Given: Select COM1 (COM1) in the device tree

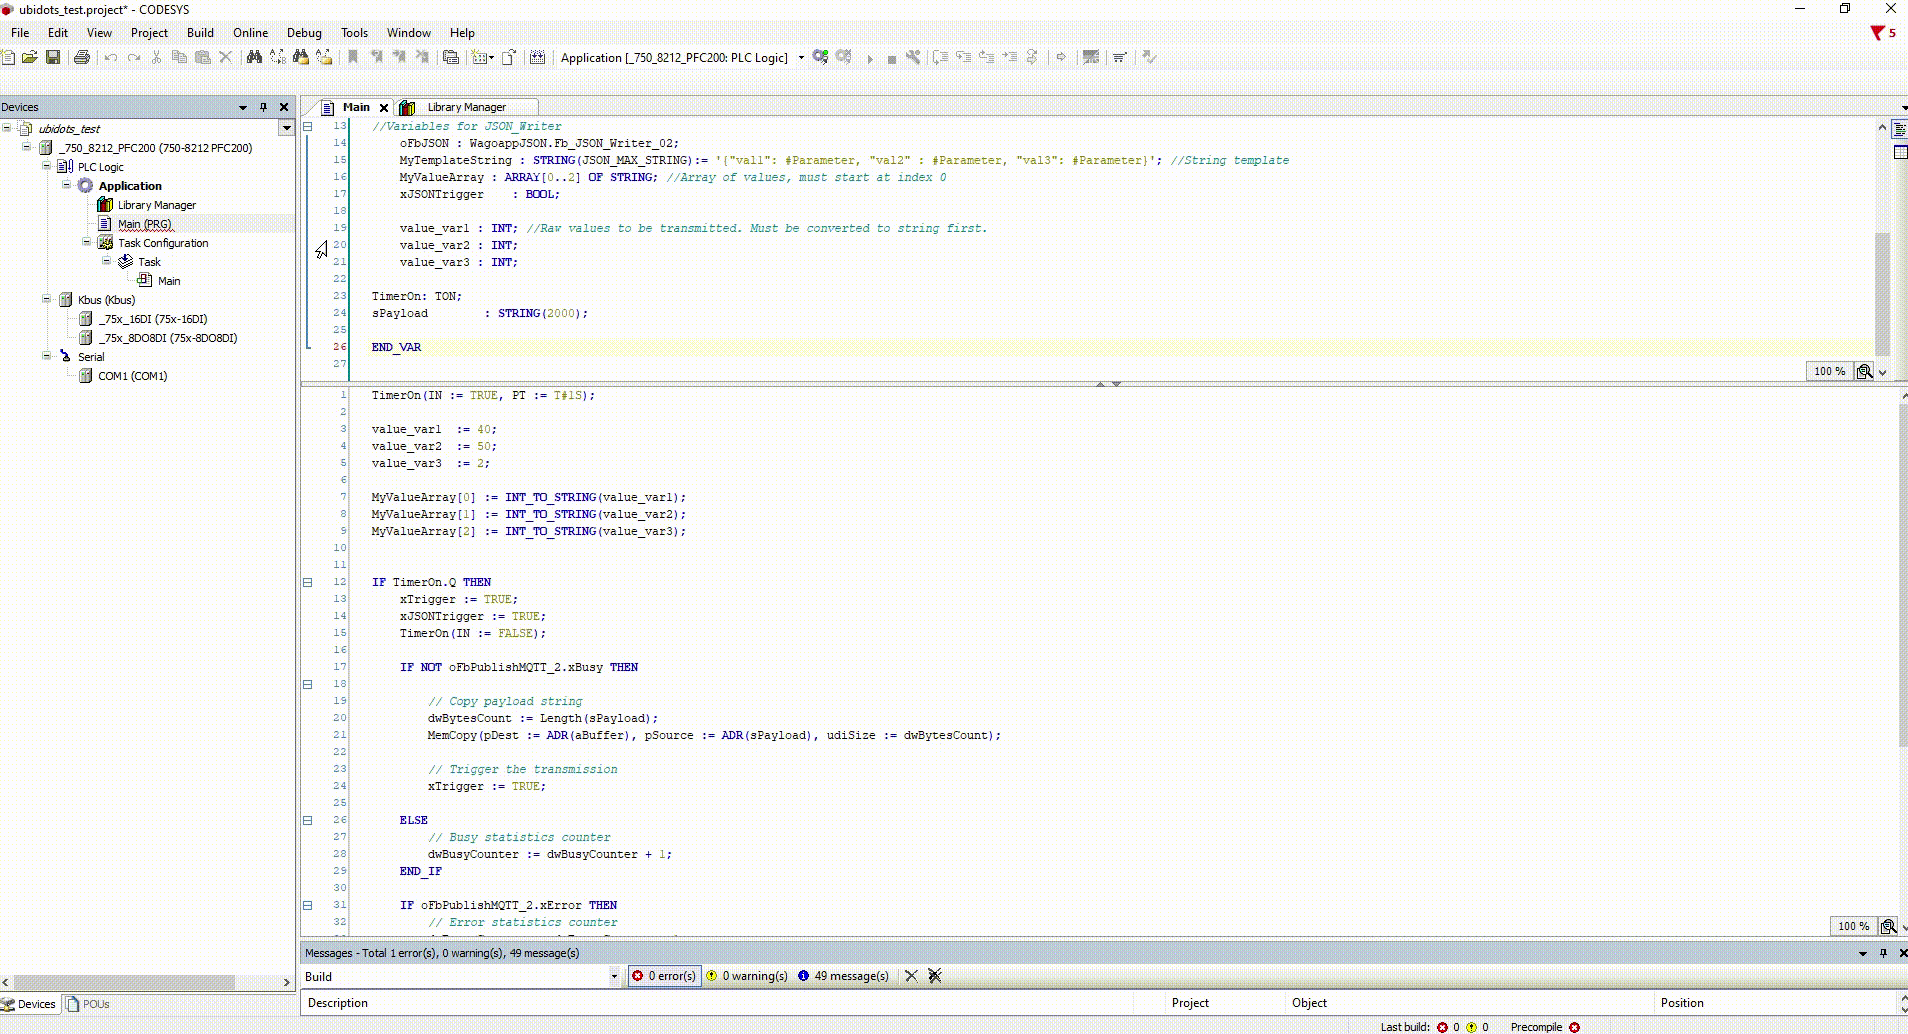Looking at the screenshot, I should pyautogui.click(x=132, y=376).
